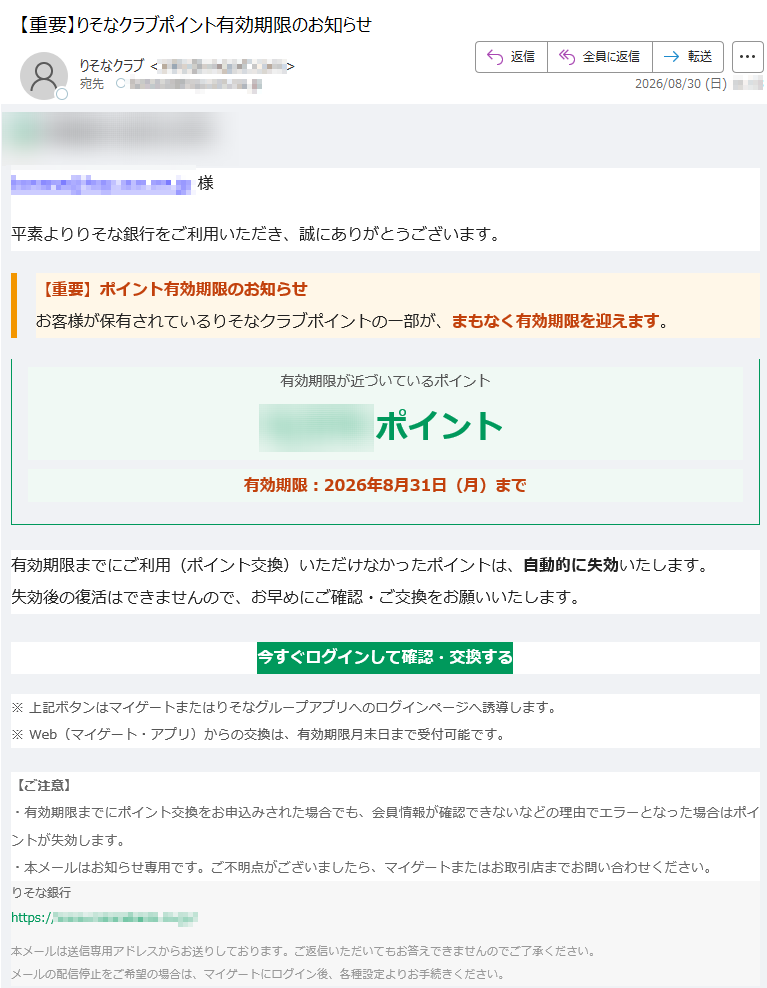Click the email subject line title
Screen dimensions: 767x988
(192, 25)
